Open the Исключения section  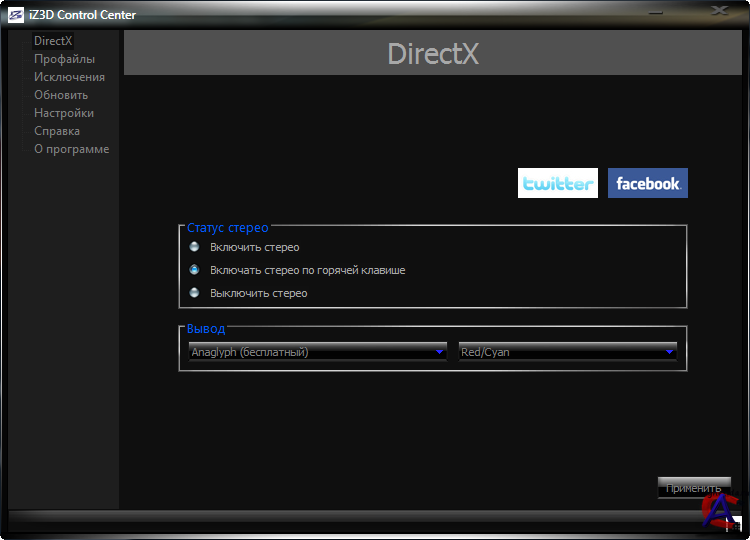coord(69,77)
